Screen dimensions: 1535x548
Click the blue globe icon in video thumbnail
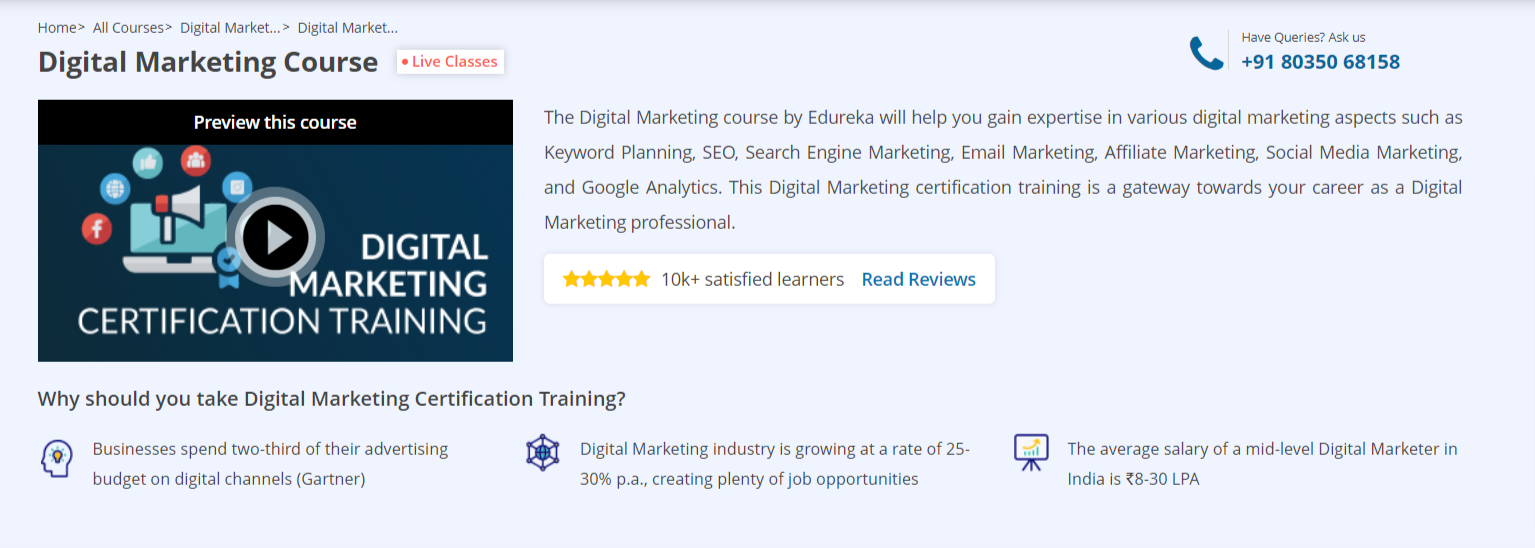(x=115, y=187)
